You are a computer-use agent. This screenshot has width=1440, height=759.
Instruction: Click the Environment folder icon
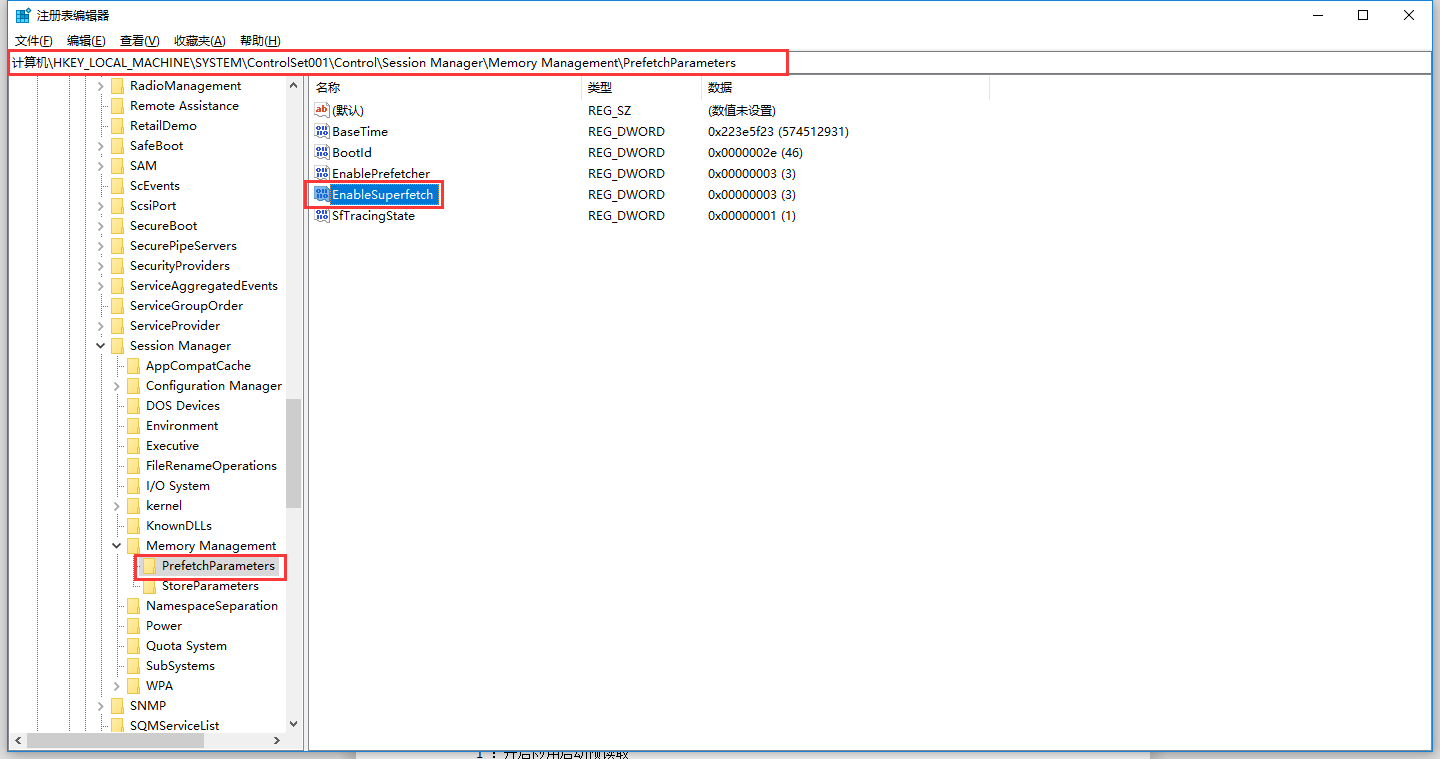pos(133,426)
